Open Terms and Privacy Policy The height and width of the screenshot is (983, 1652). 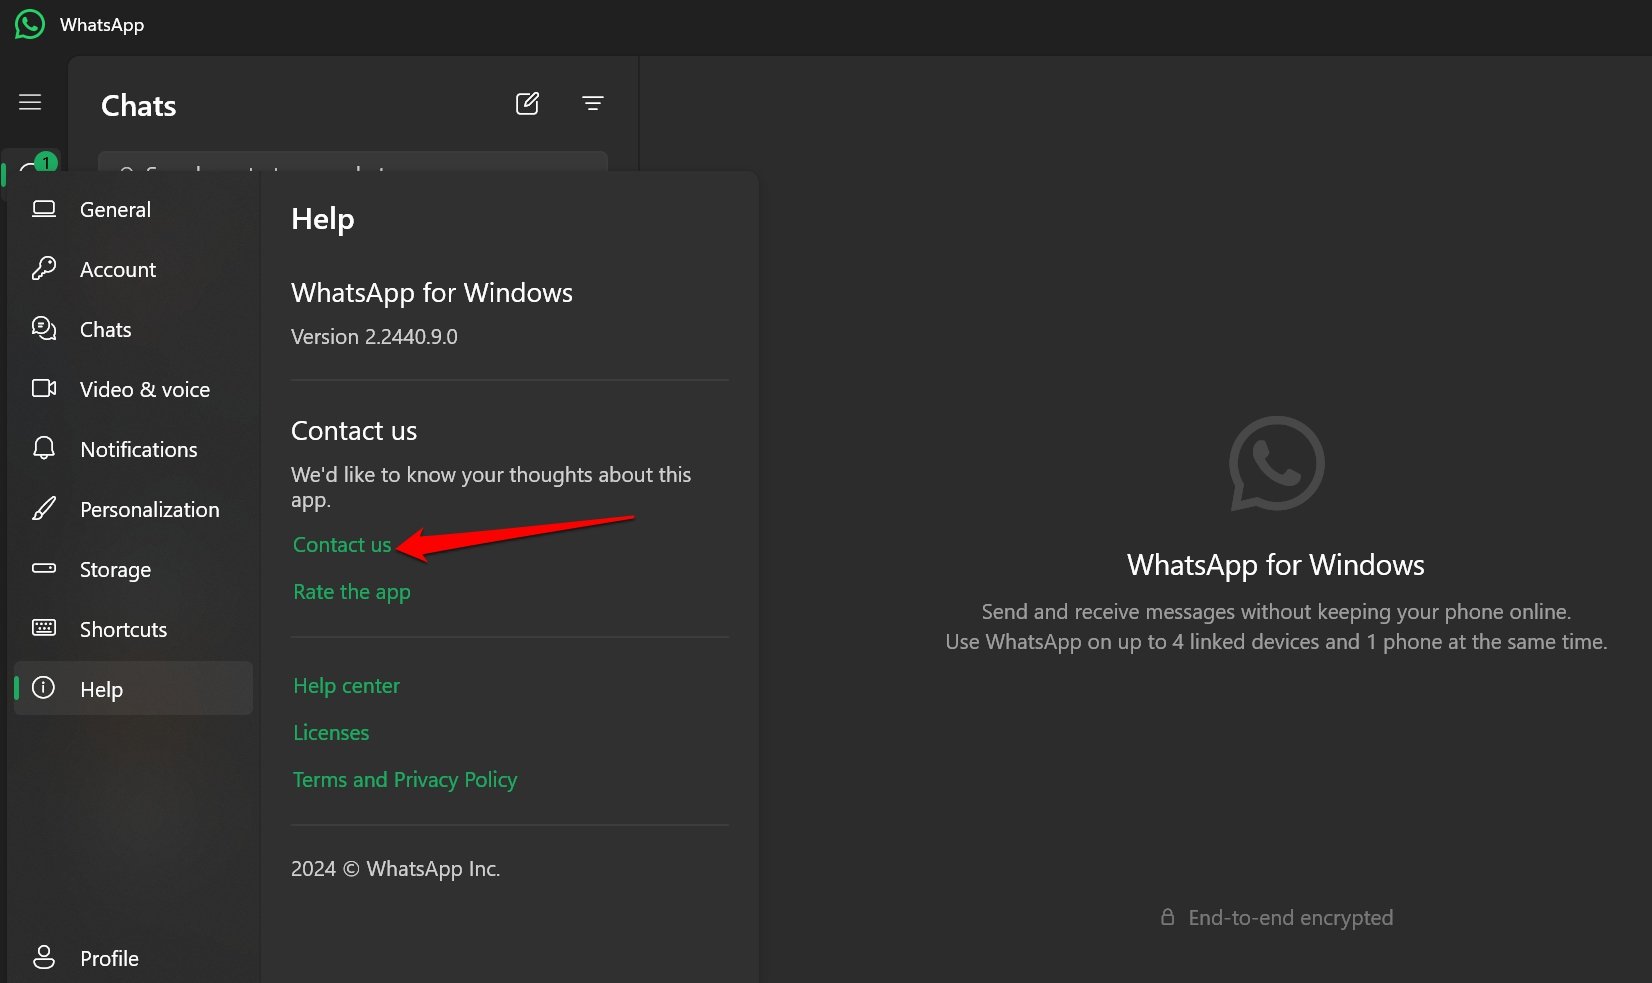(x=405, y=780)
